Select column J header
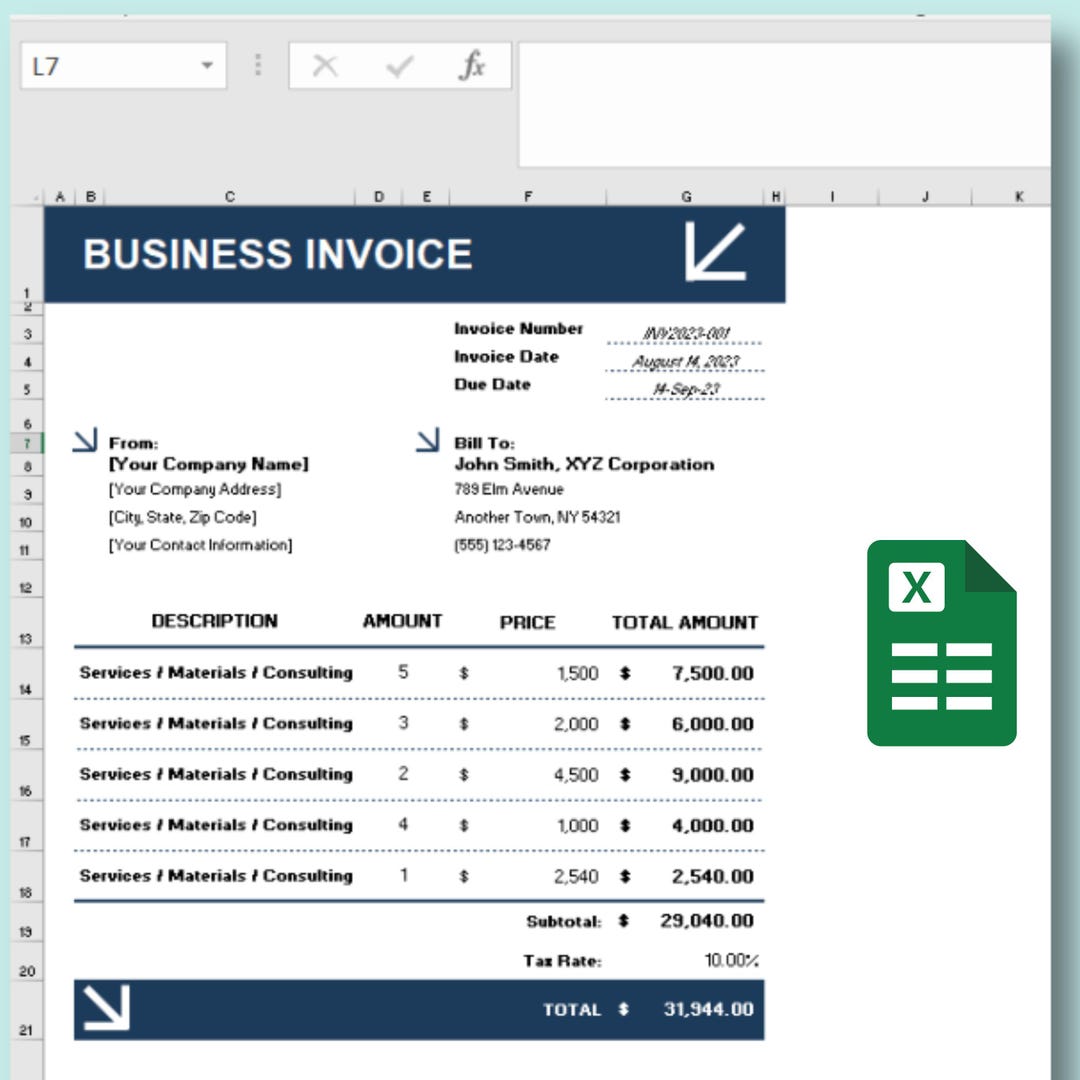 pos(925,197)
